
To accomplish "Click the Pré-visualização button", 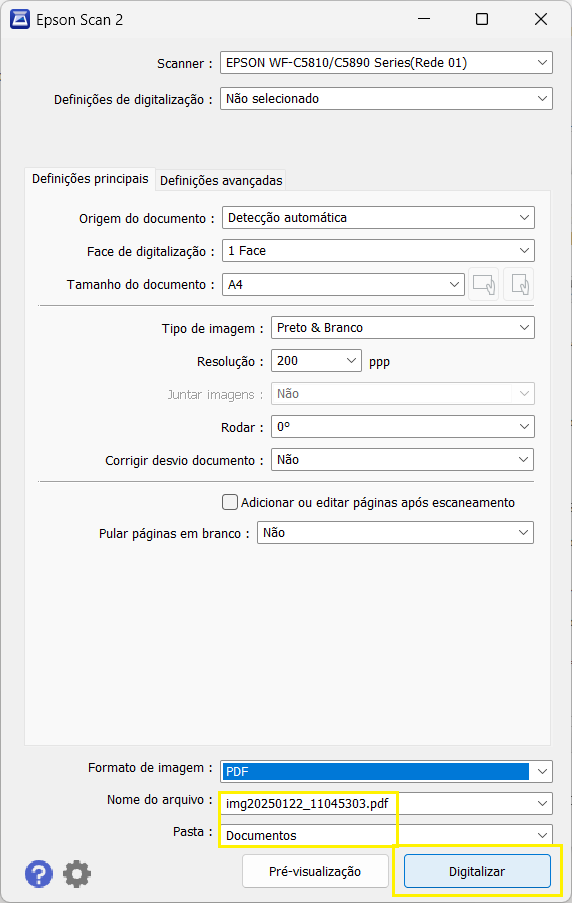I will coord(315,871).
